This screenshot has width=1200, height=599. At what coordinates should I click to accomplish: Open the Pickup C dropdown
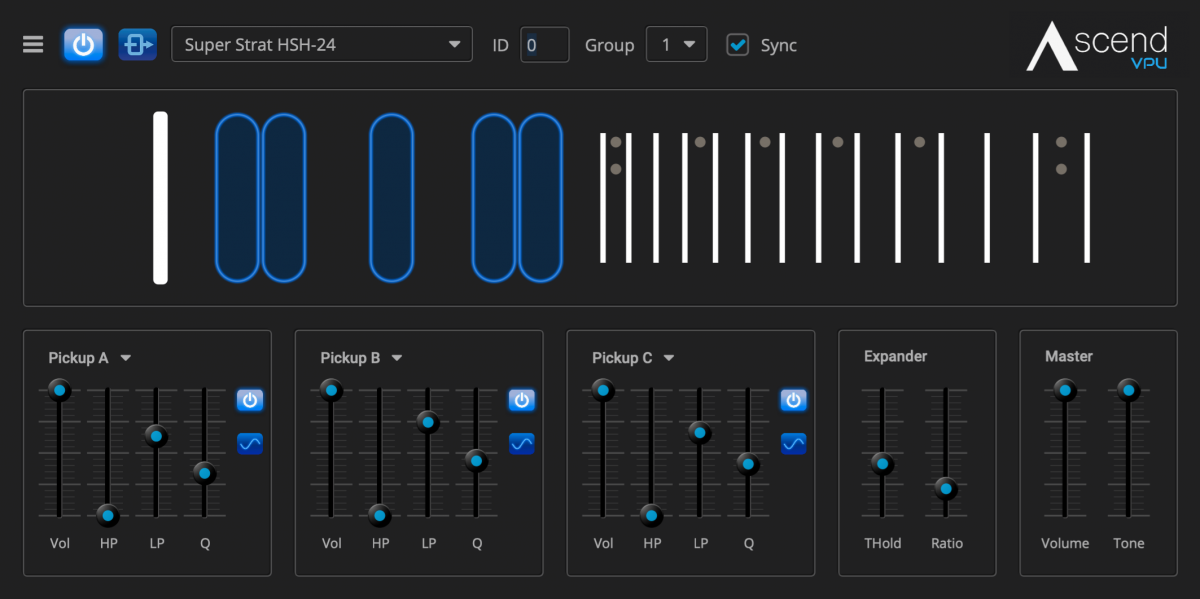click(x=634, y=358)
